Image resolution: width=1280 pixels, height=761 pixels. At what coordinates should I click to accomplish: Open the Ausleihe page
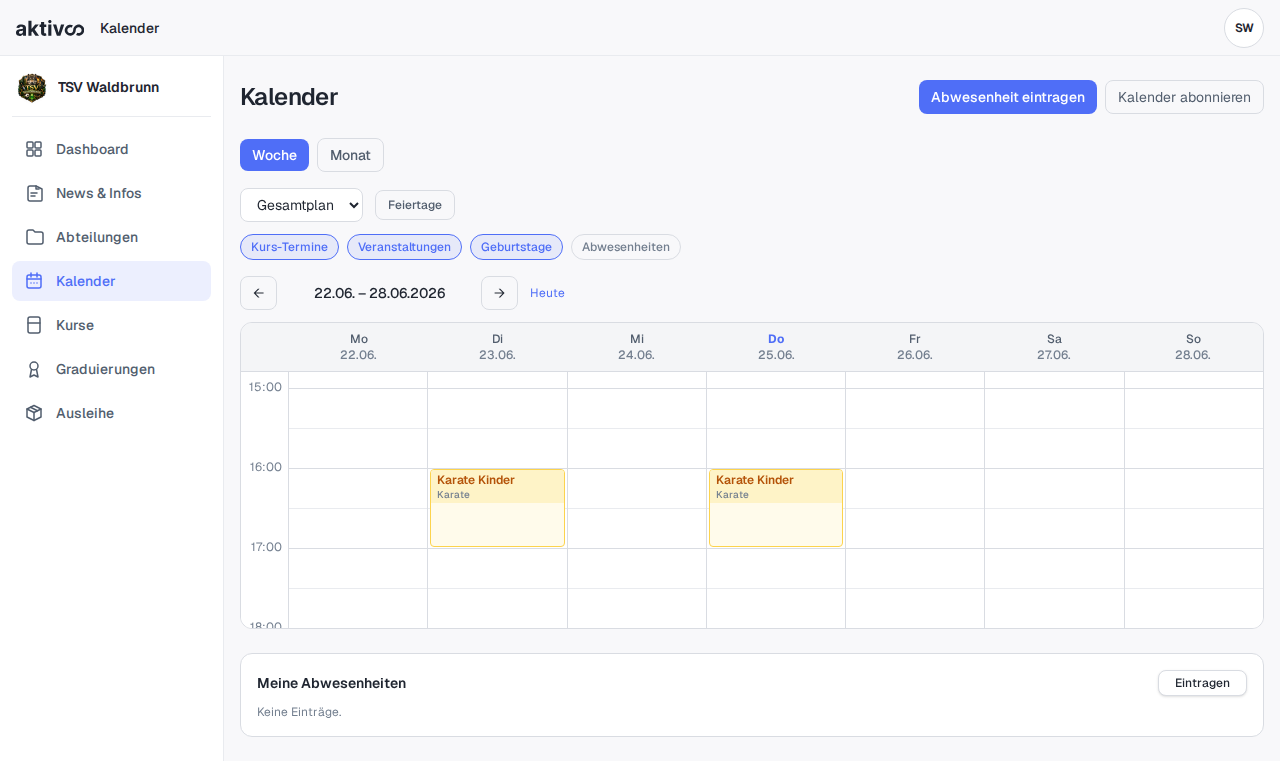(x=111, y=413)
